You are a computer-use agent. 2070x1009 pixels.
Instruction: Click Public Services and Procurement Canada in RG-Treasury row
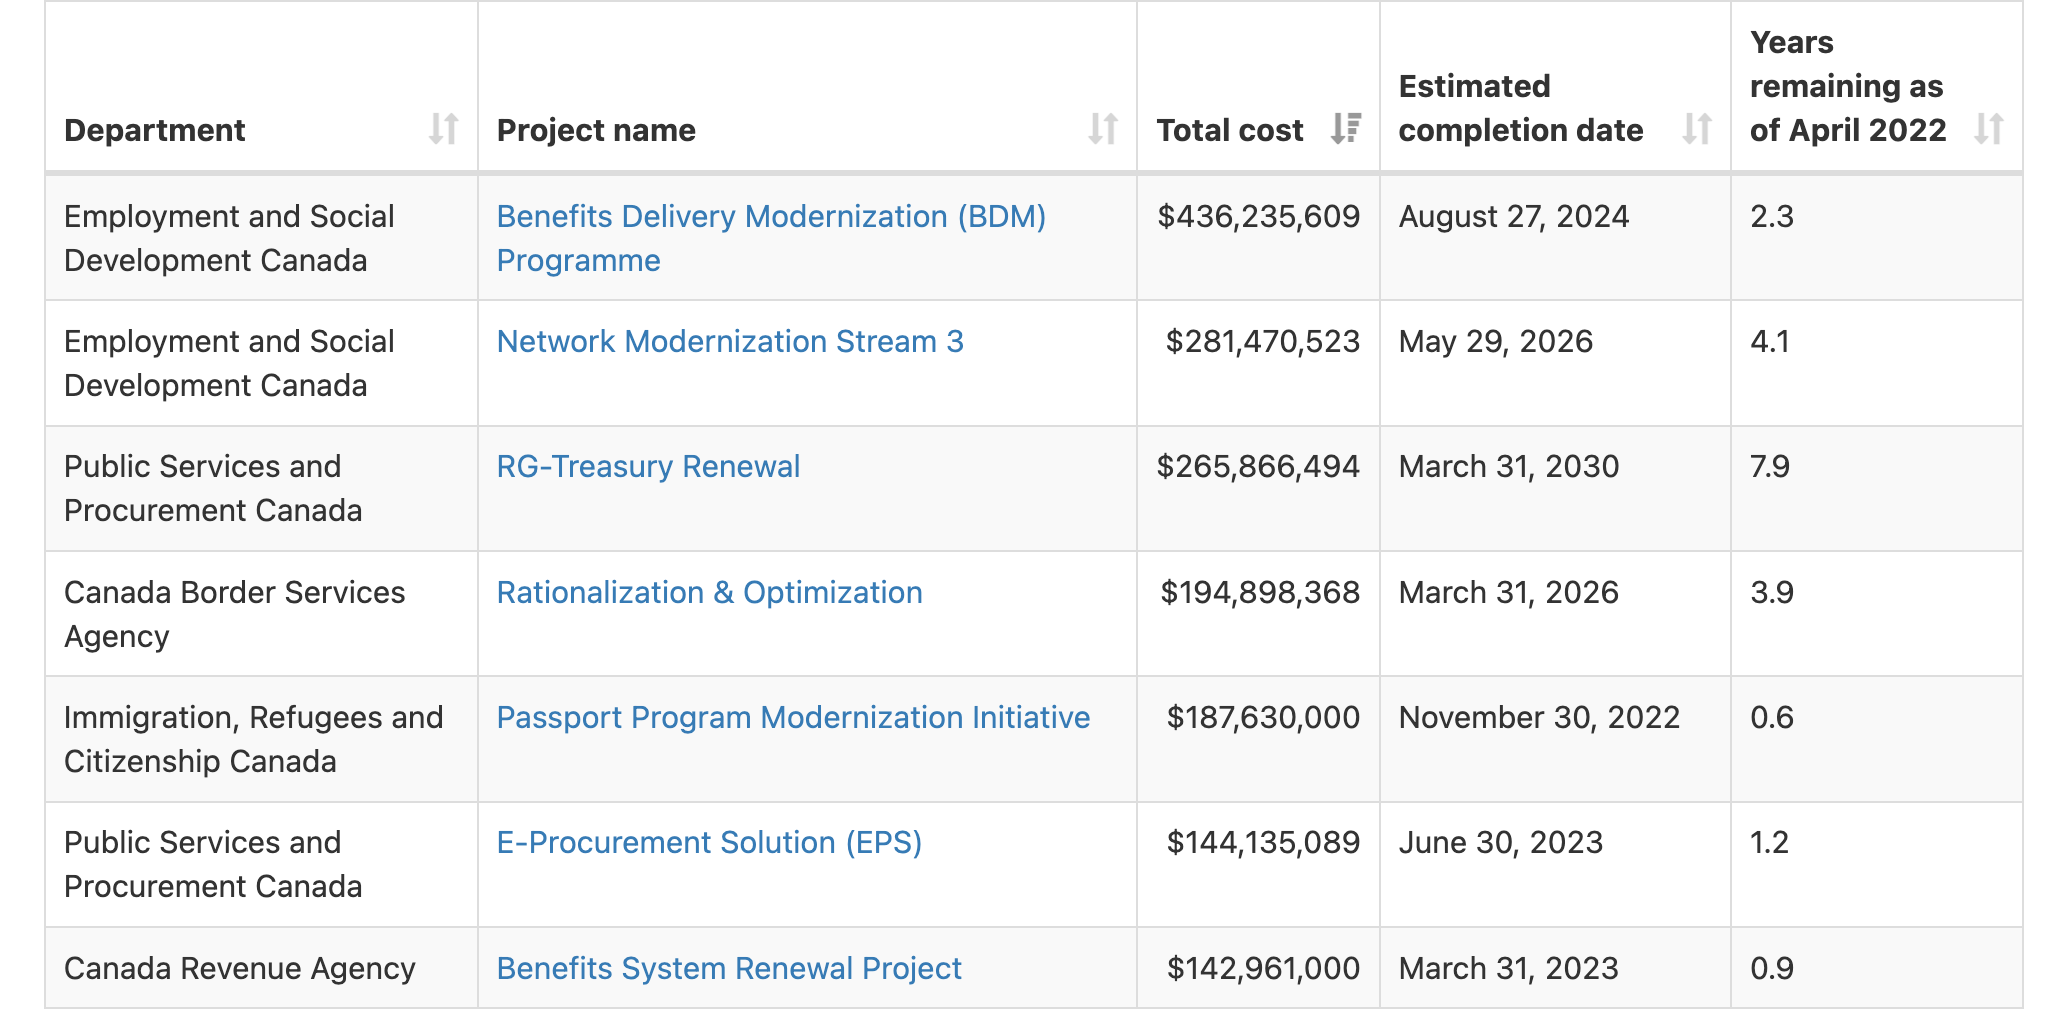(261, 489)
